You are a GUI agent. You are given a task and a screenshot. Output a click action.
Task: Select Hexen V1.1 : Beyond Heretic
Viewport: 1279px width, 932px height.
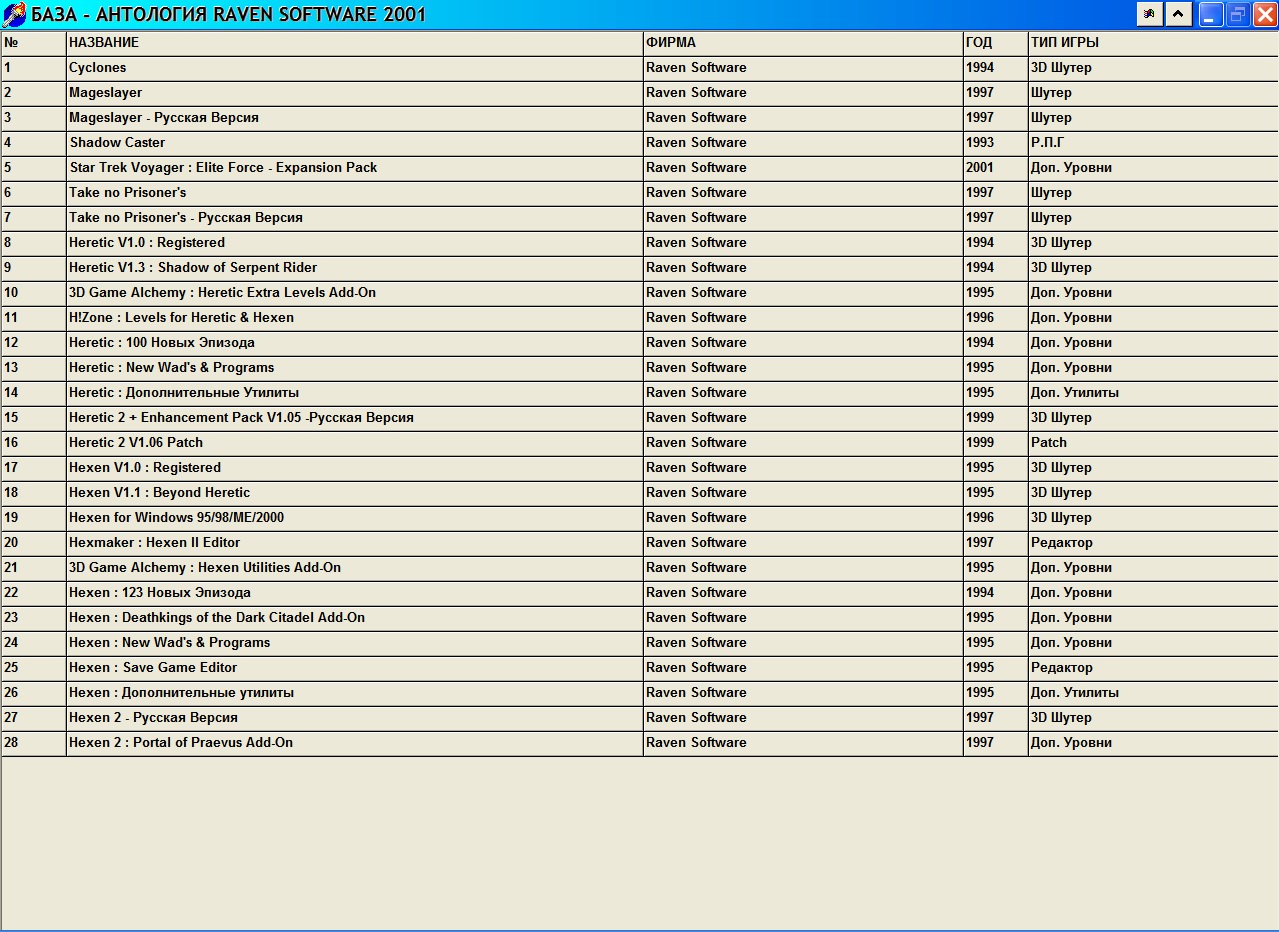160,493
